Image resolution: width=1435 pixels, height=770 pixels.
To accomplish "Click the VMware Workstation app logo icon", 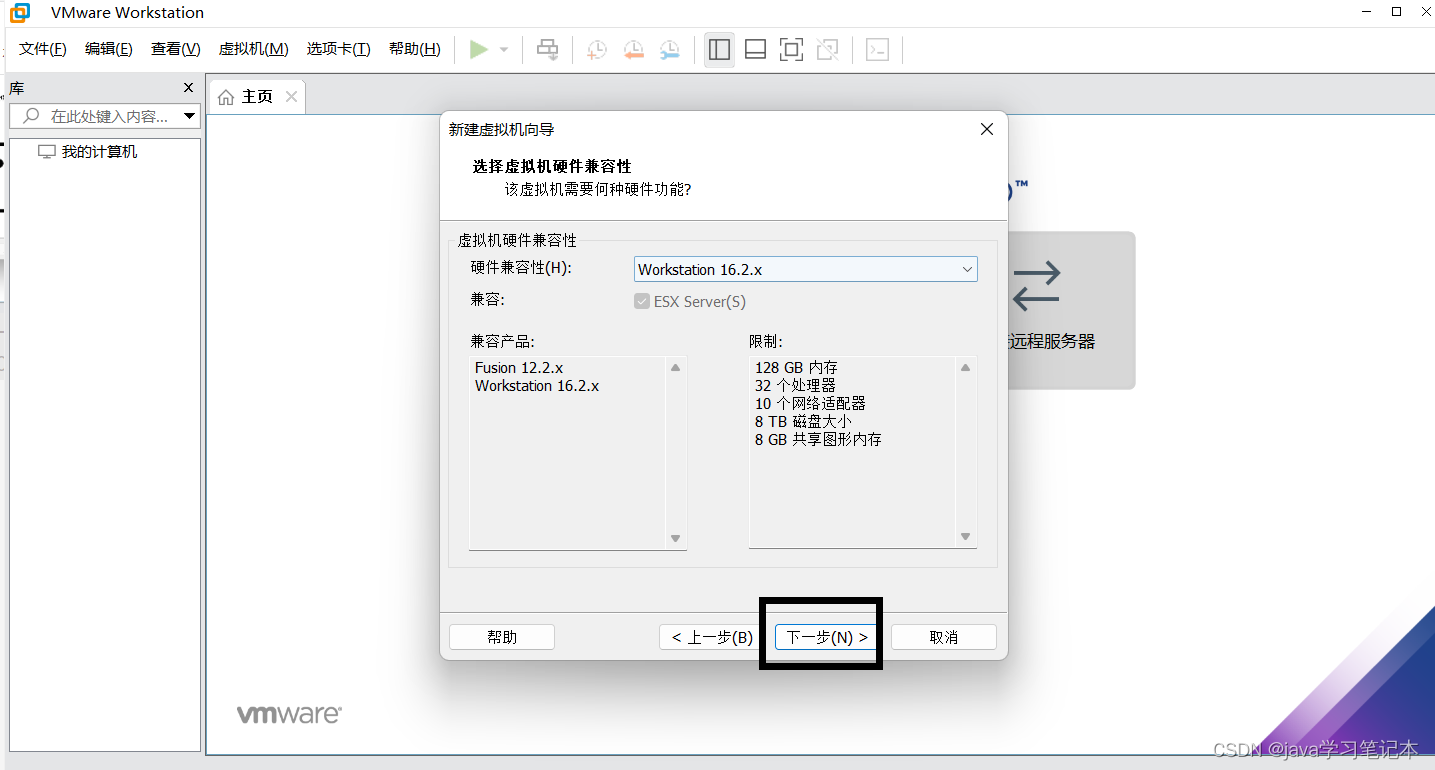I will click(19, 12).
